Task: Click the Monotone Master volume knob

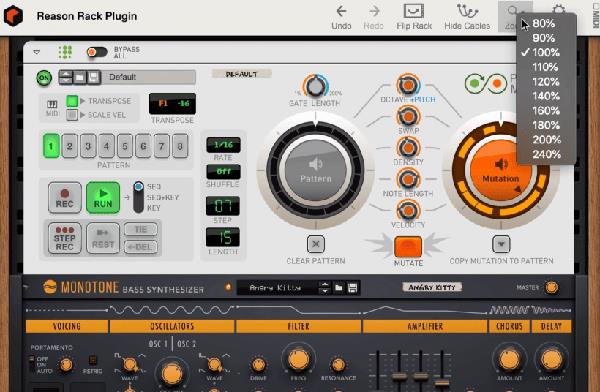Action: click(x=551, y=287)
